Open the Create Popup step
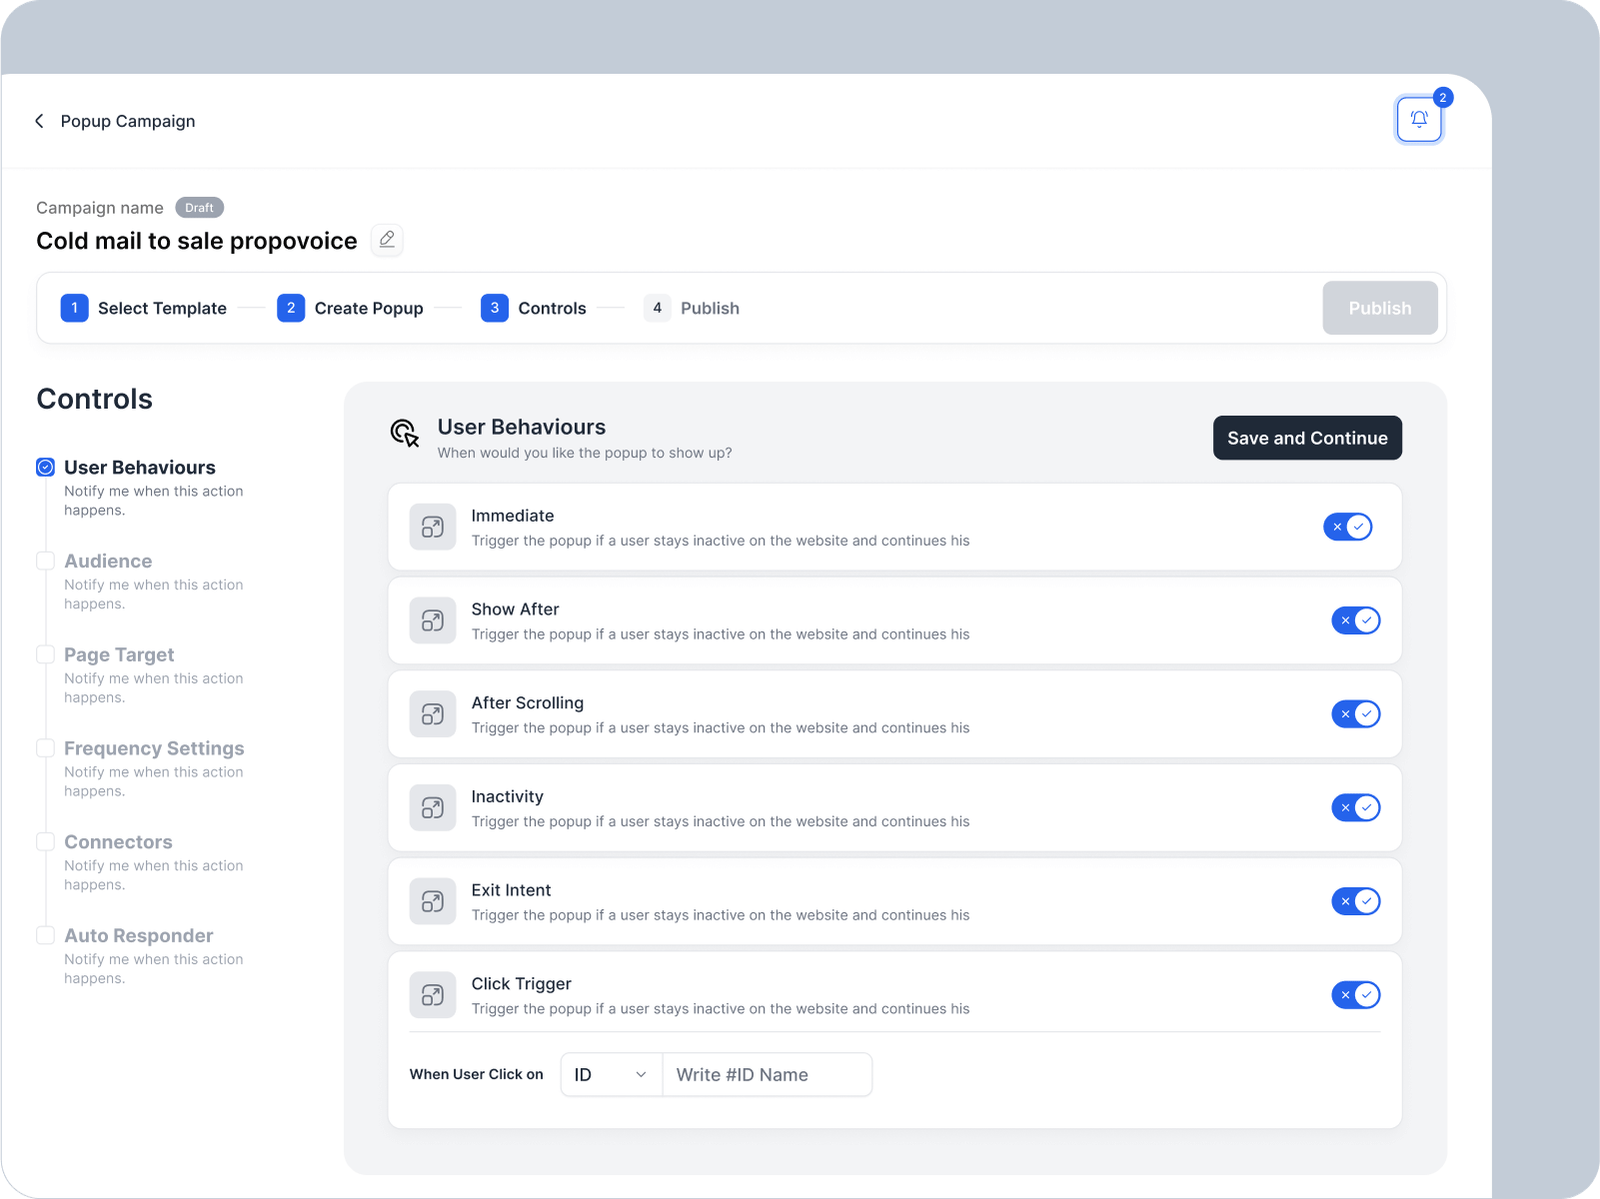1600x1199 pixels. click(350, 308)
